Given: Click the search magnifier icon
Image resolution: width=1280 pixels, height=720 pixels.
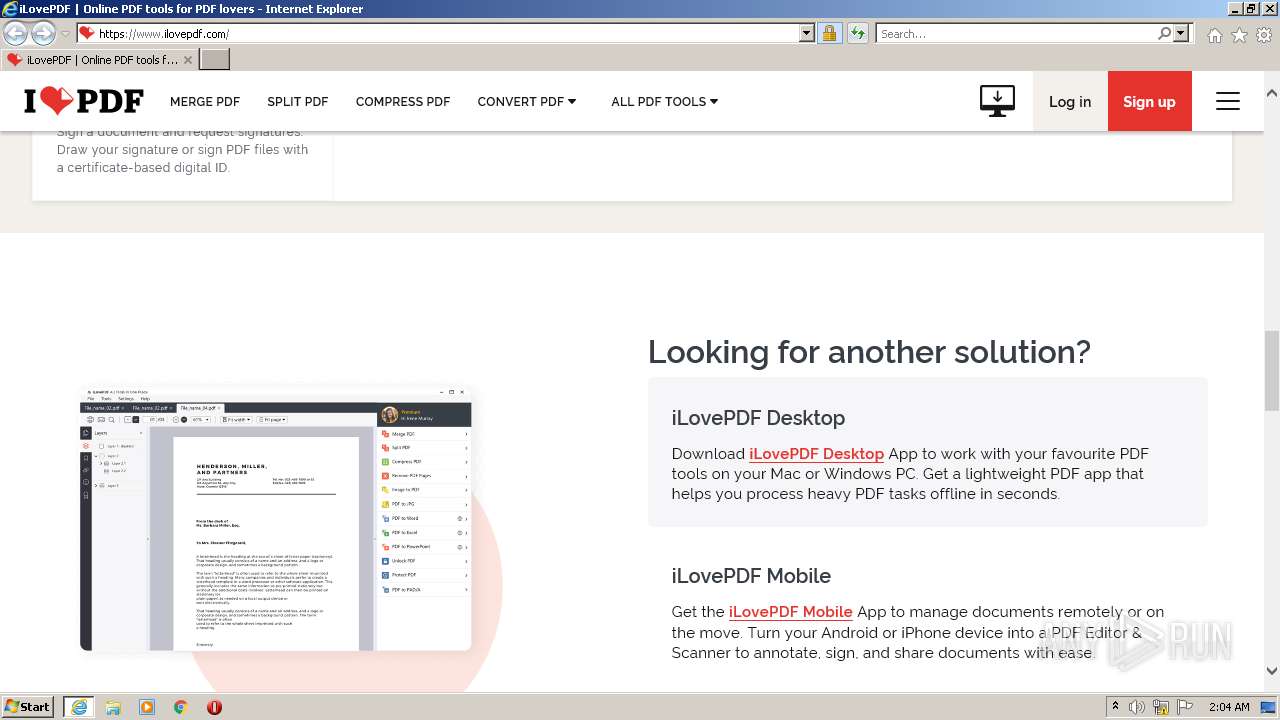Looking at the screenshot, I should [x=1164, y=33].
